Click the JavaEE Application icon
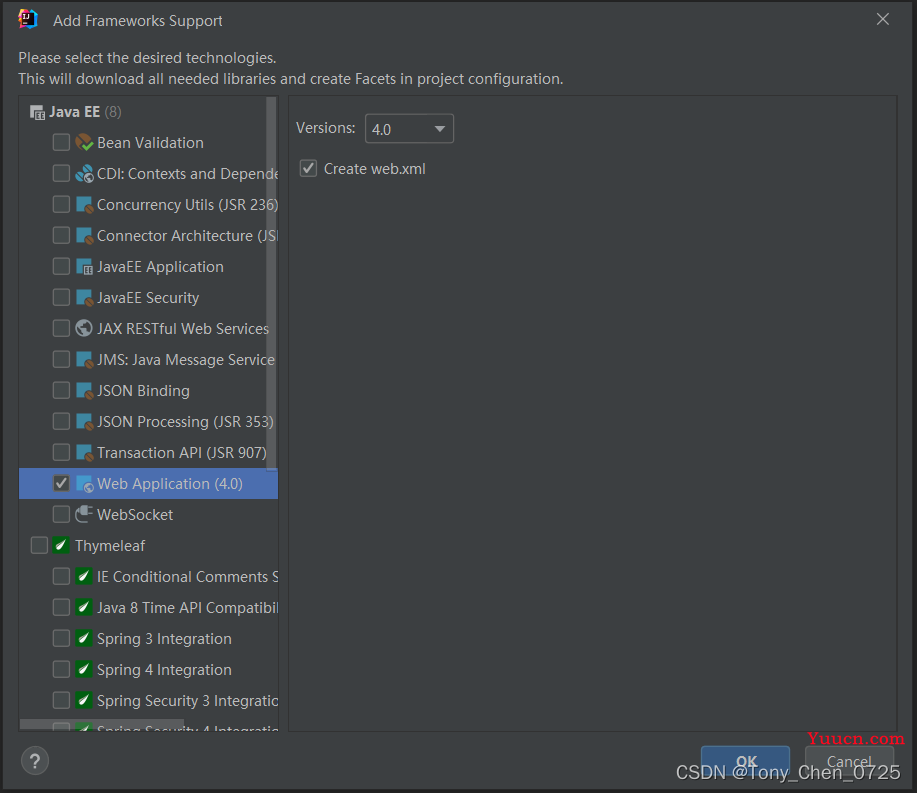The height and width of the screenshot is (793, 917). [x=84, y=266]
